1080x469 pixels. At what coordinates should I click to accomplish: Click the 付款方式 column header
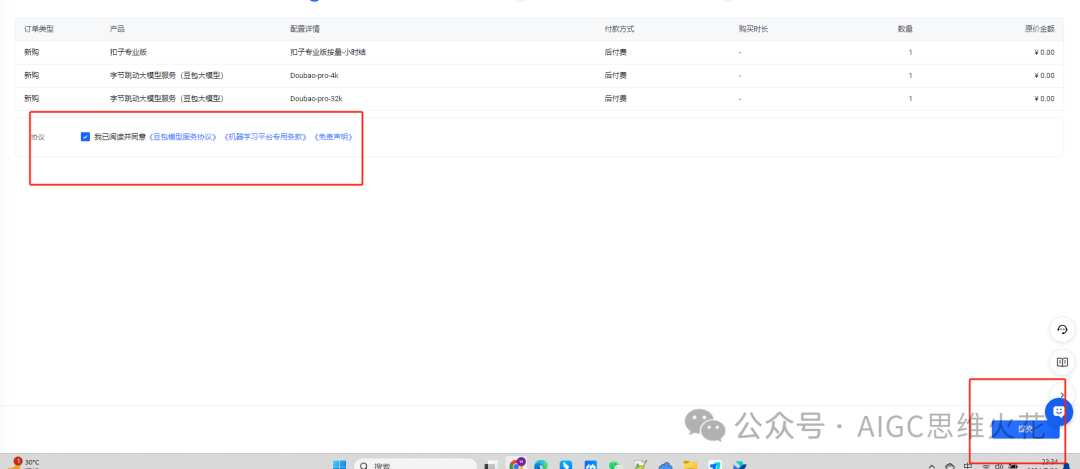[x=619, y=29]
